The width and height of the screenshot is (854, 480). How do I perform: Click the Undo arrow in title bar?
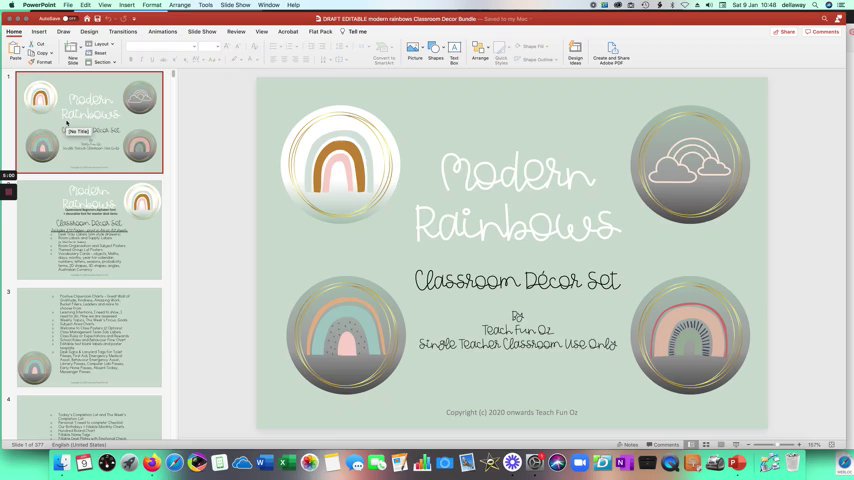coord(108,19)
